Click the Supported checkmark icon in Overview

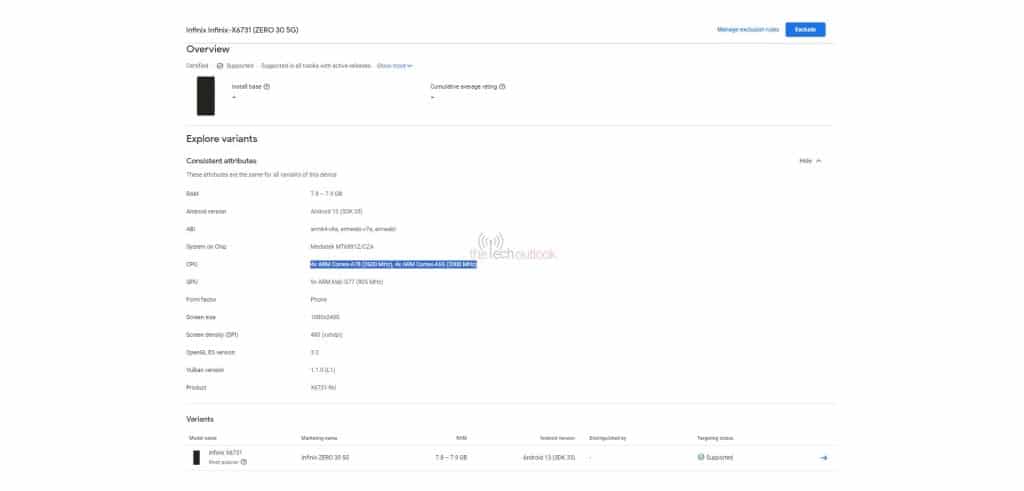click(x=220, y=66)
